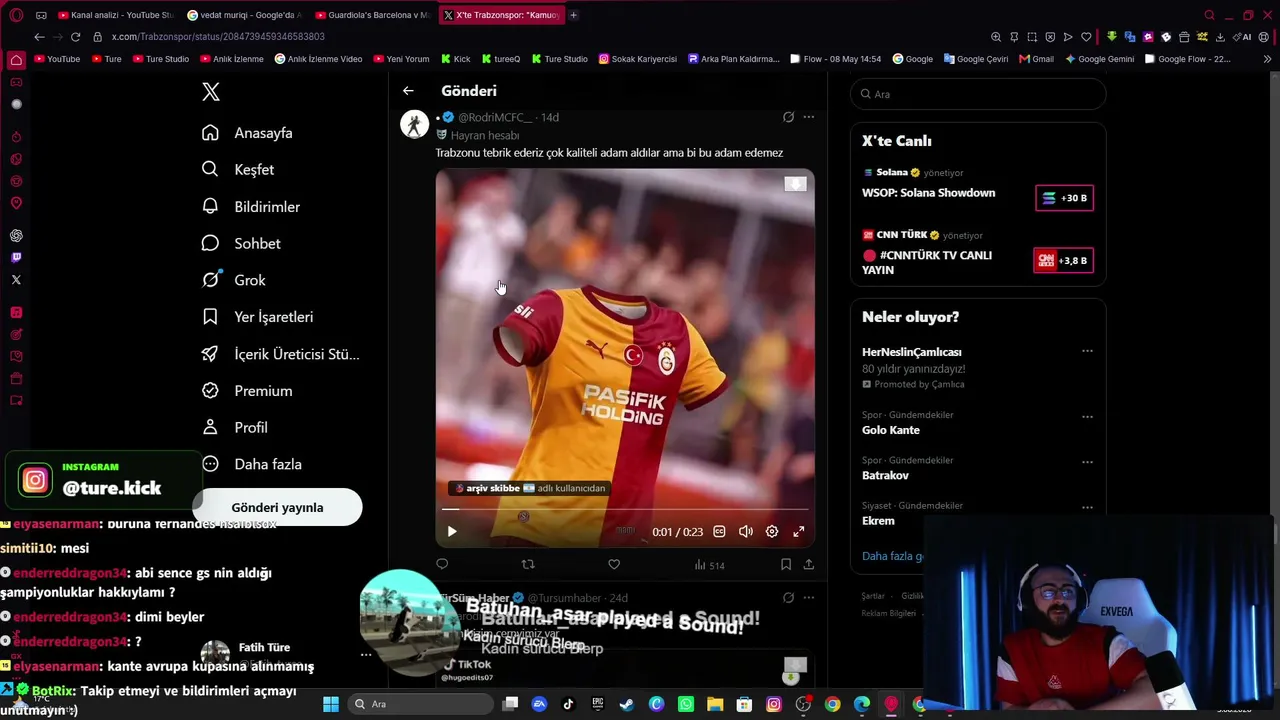Open the Keşfet explore page
1280x720 pixels.
(238, 170)
